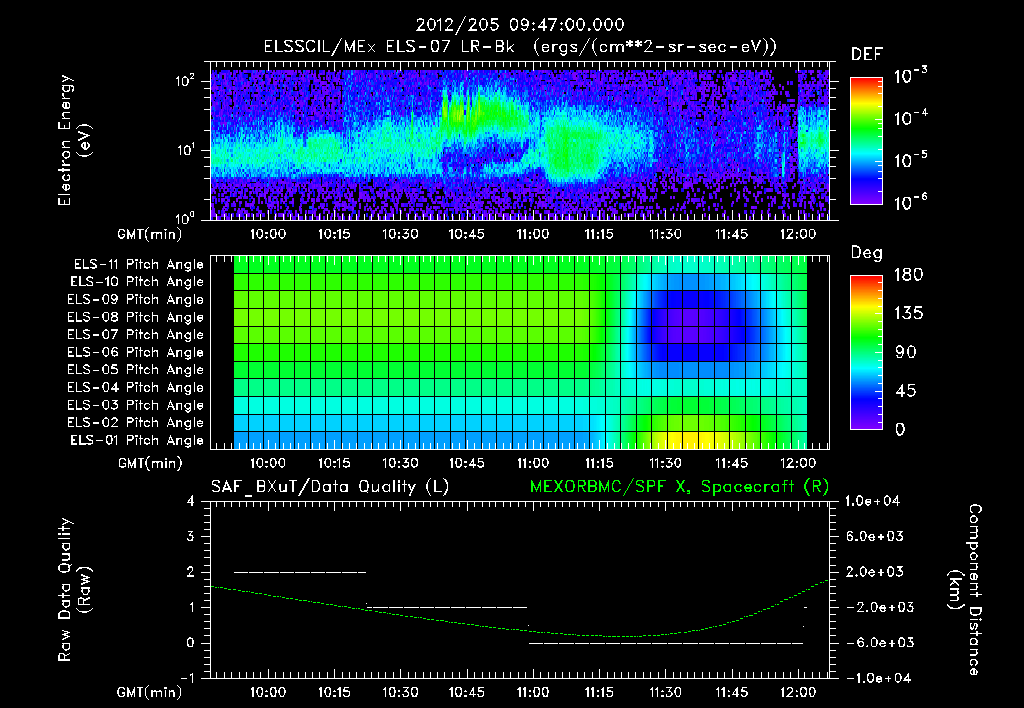Viewport: 1024px width, 708px height.
Task: Click the Component Distance (km) axis label
Action: [964, 590]
